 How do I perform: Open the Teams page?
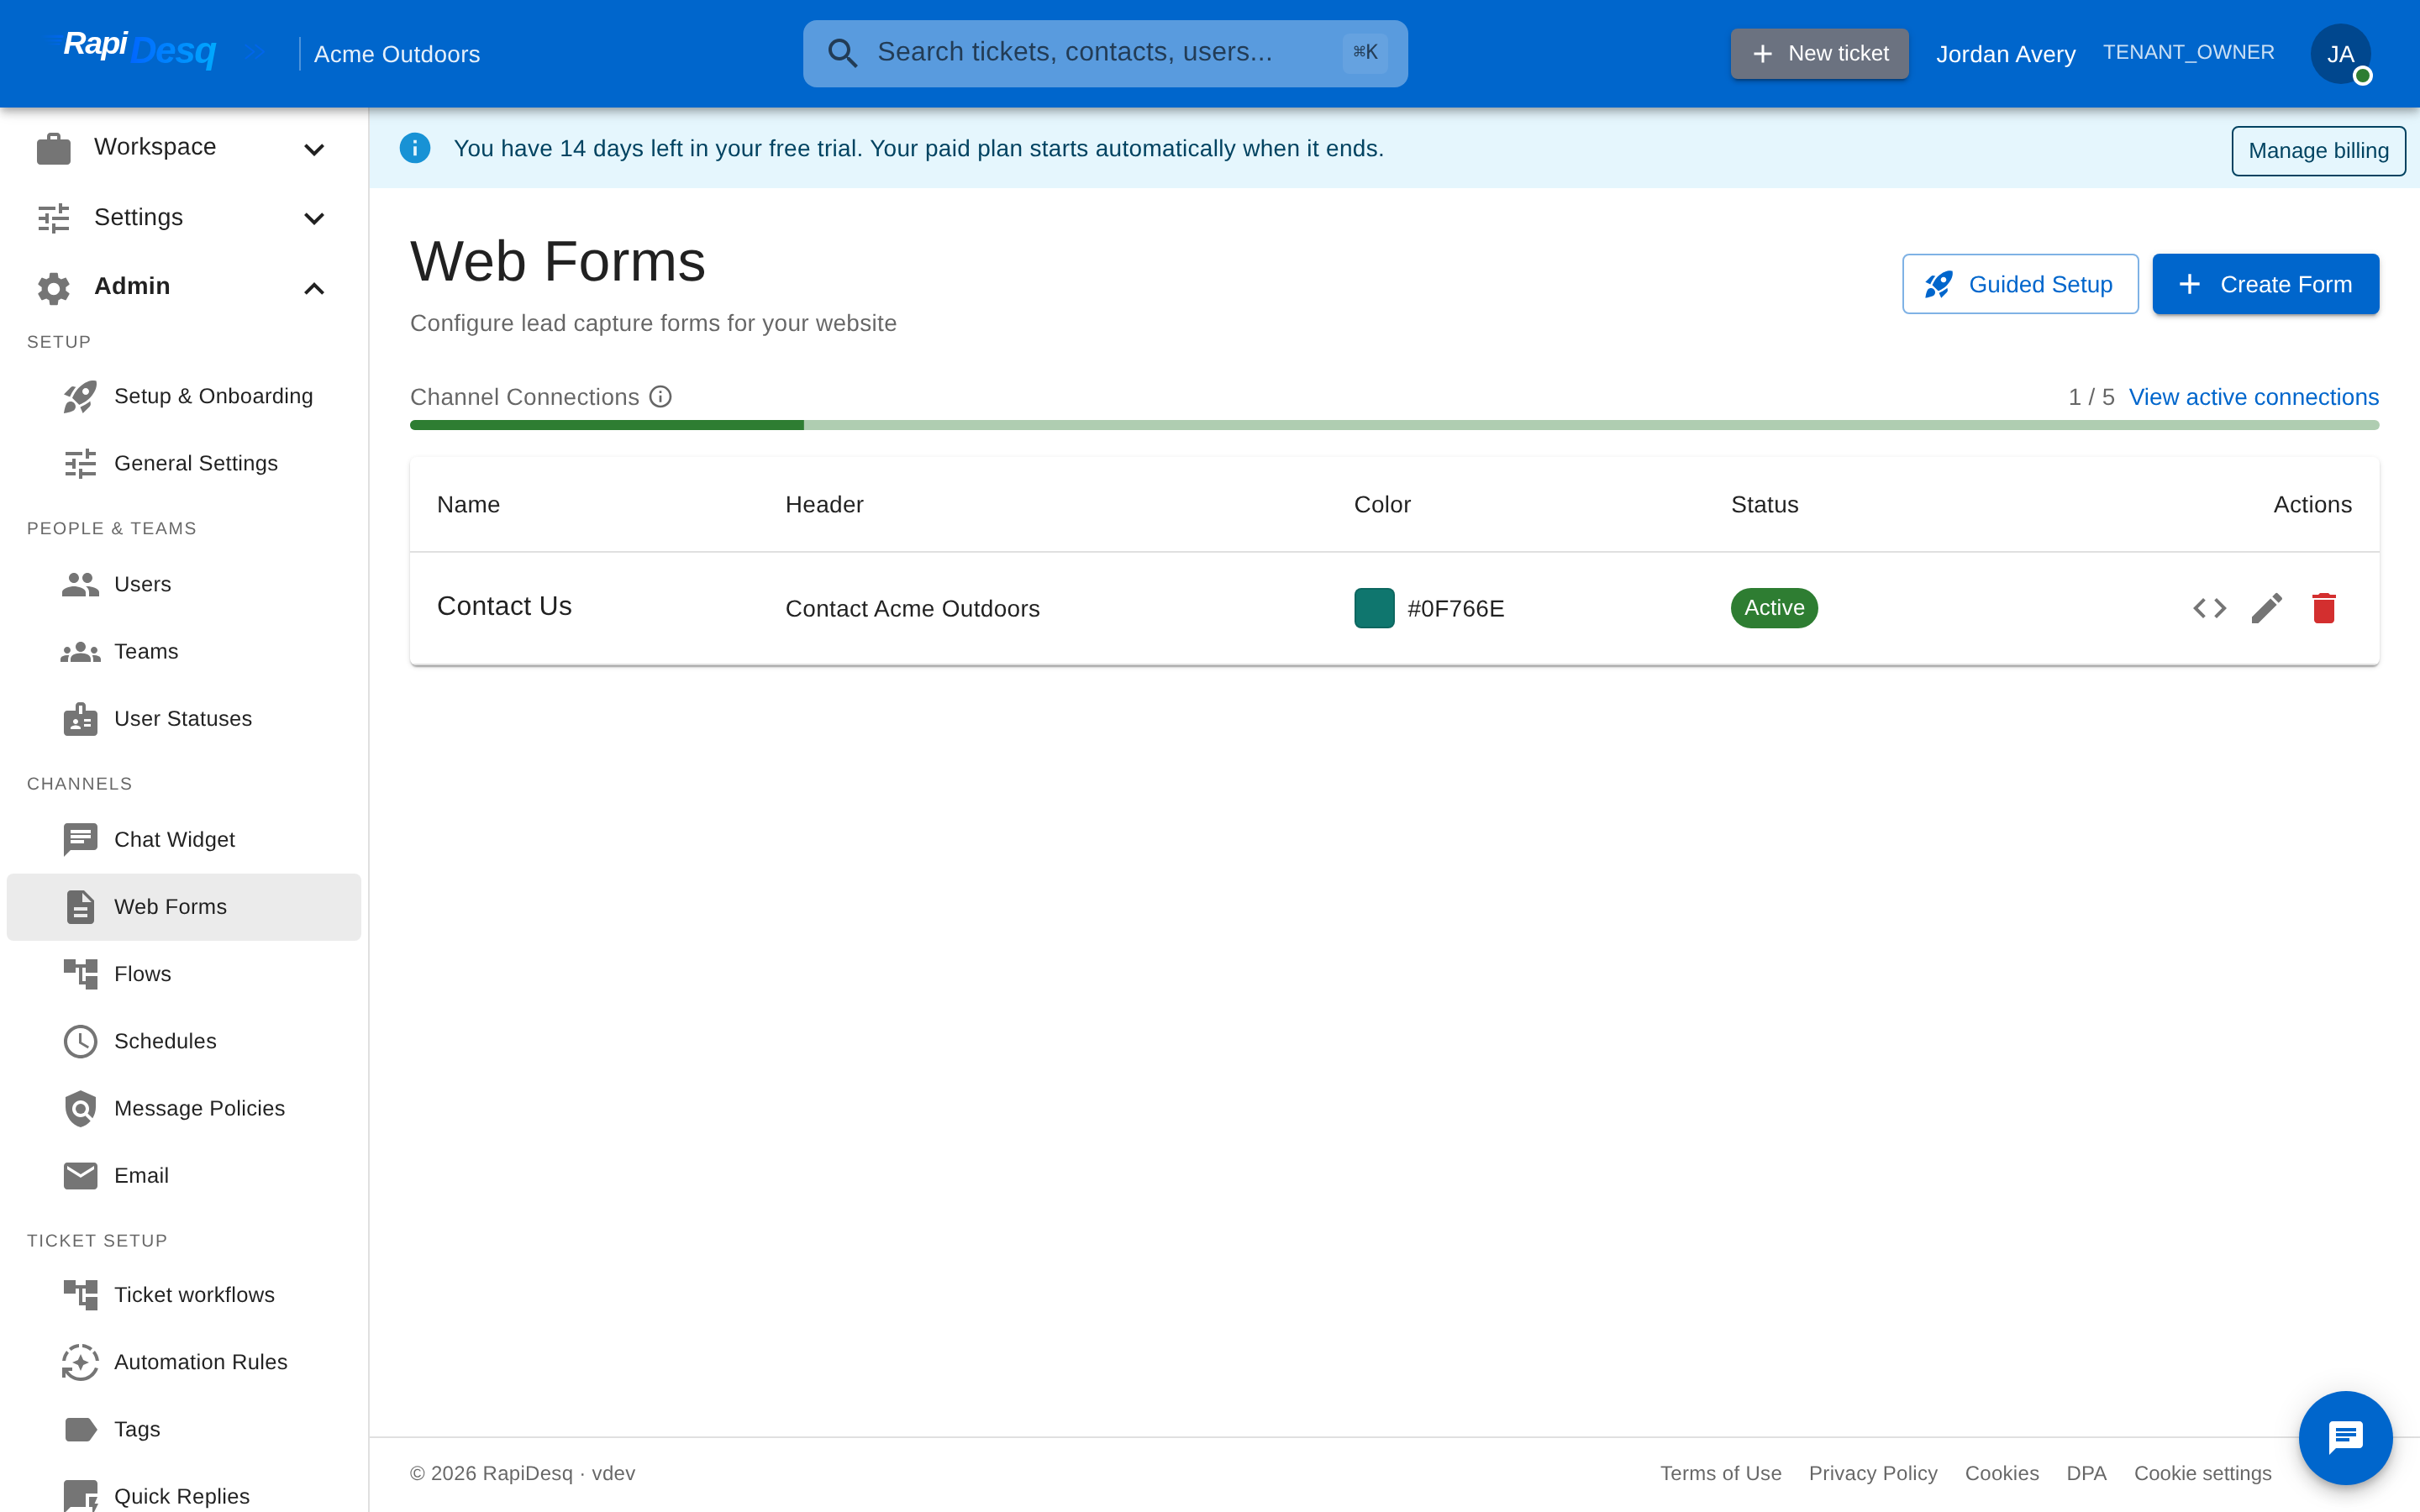184,651
